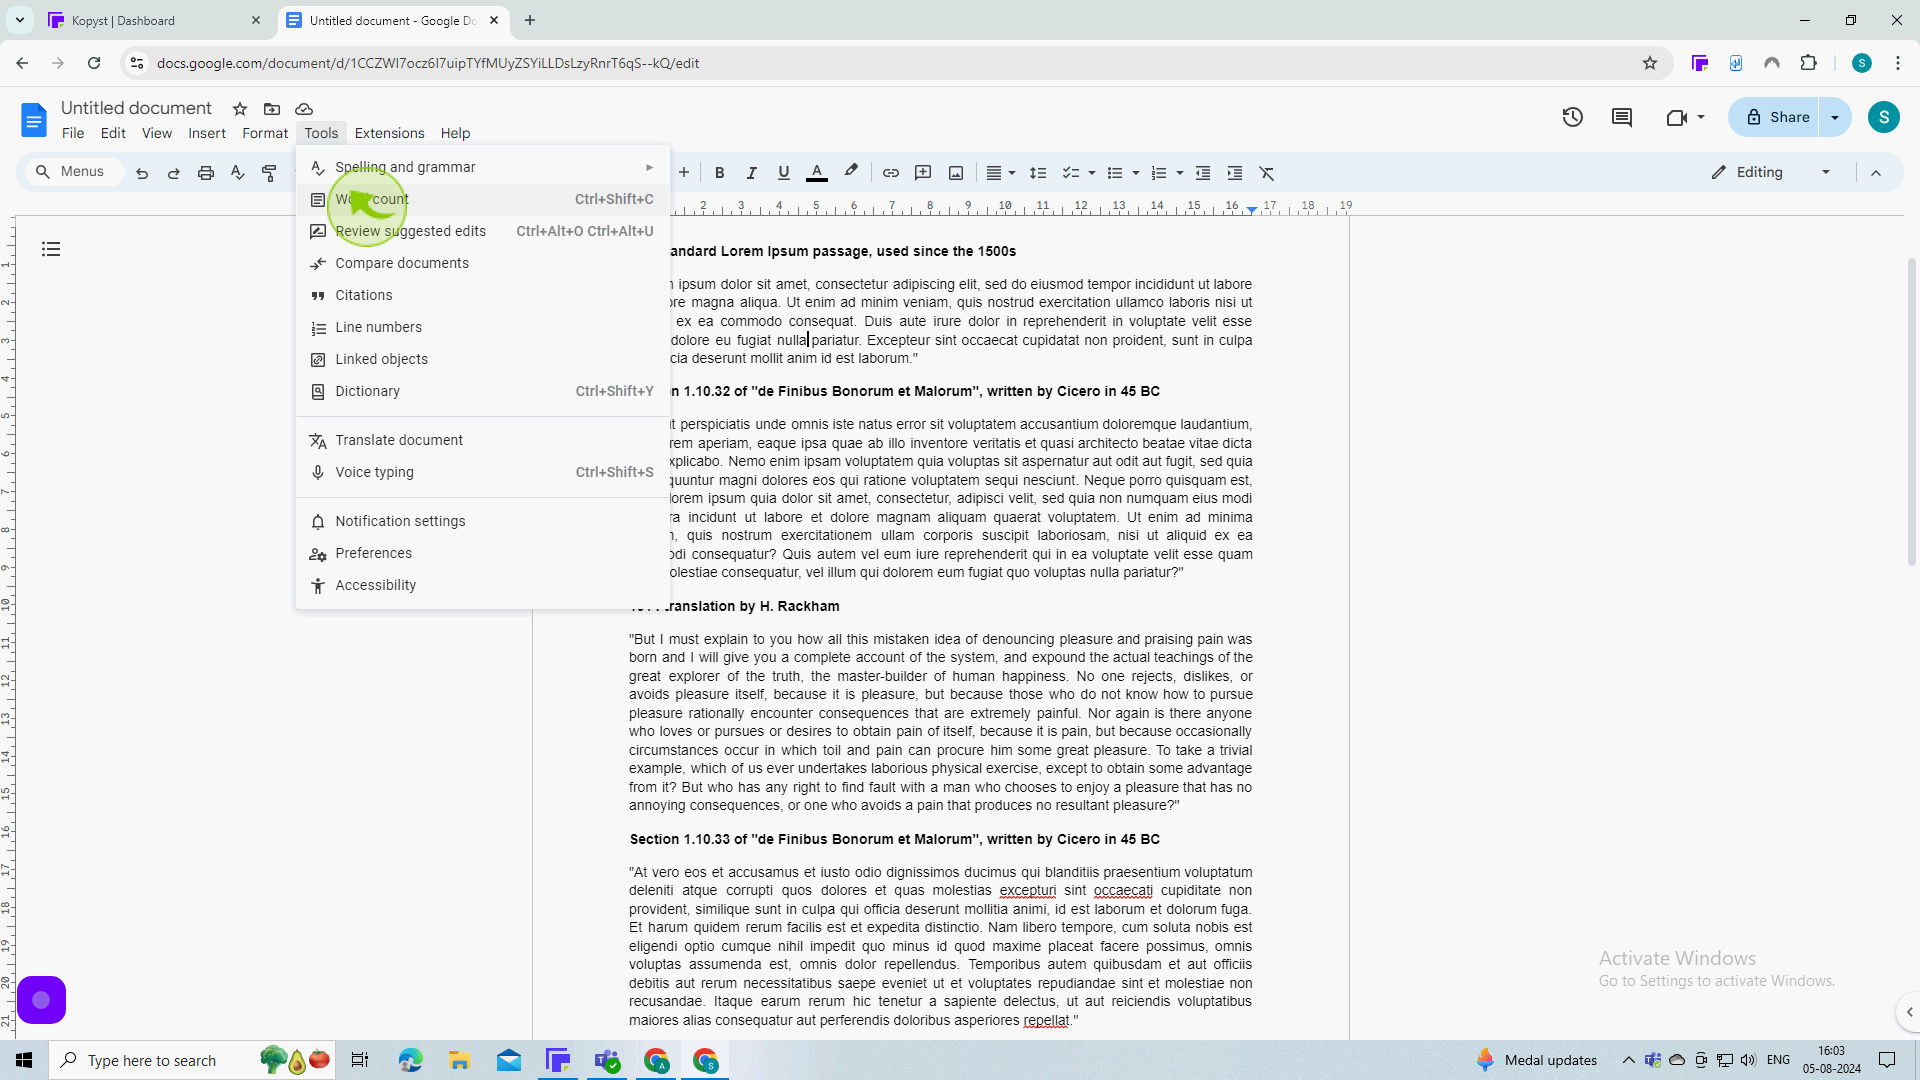This screenshot has width=1920, height=1080.
Task: Click the Redo arrow in toolbar
Action: pyautogui.click(x=174, y=173)
